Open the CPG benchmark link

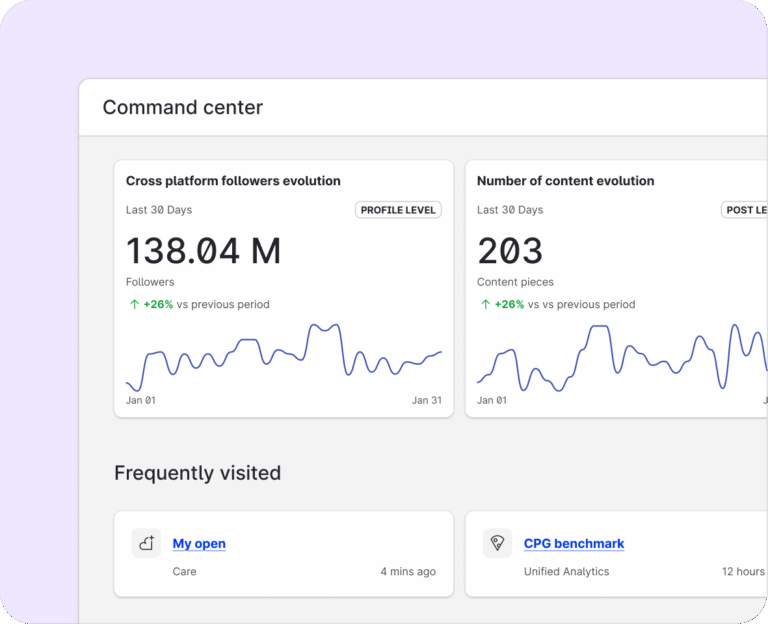[x=573, y=544]
